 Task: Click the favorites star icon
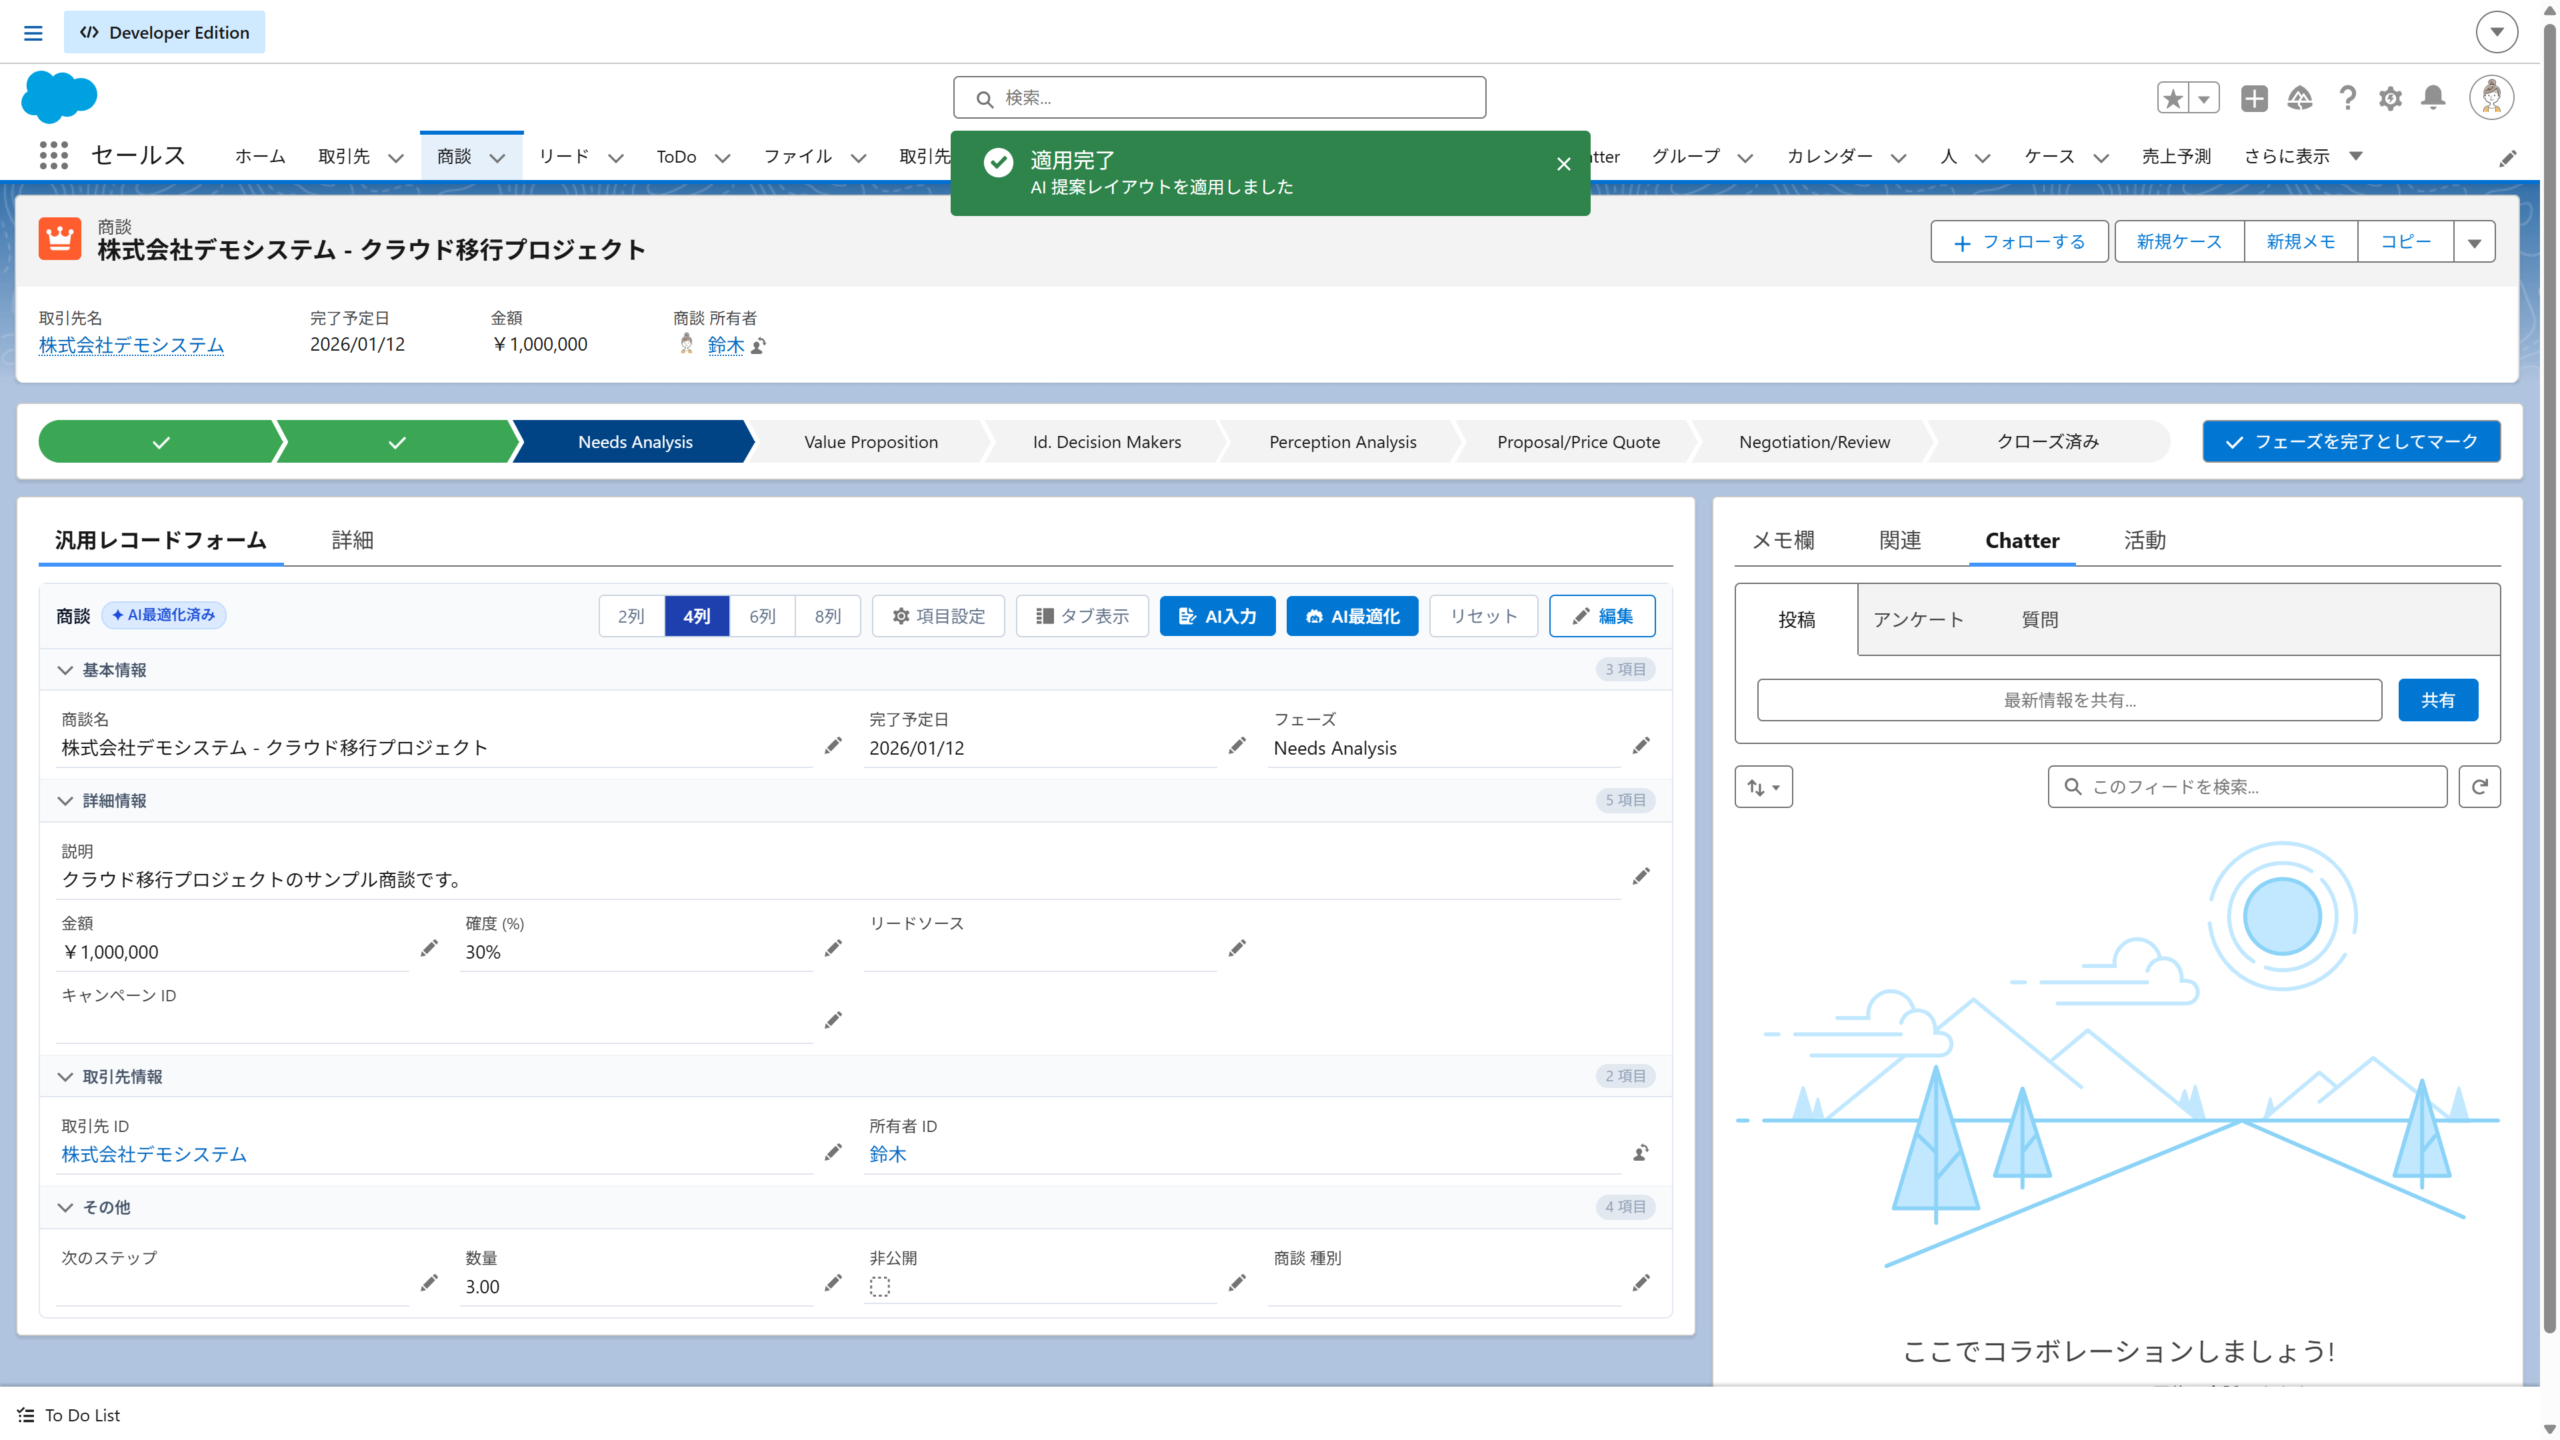tap(2173, 98)
